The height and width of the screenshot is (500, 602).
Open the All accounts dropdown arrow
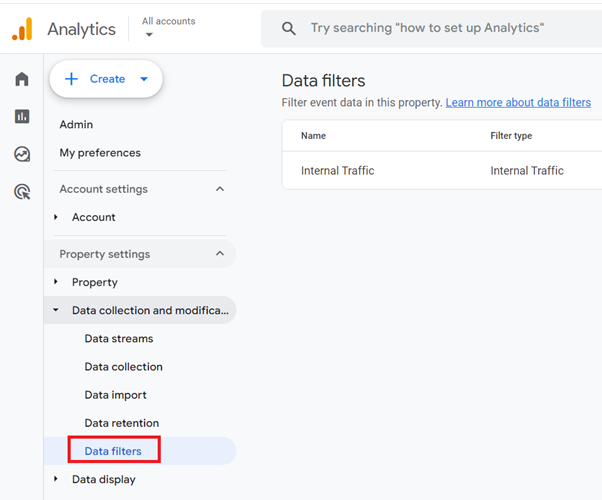click(149, 35)
